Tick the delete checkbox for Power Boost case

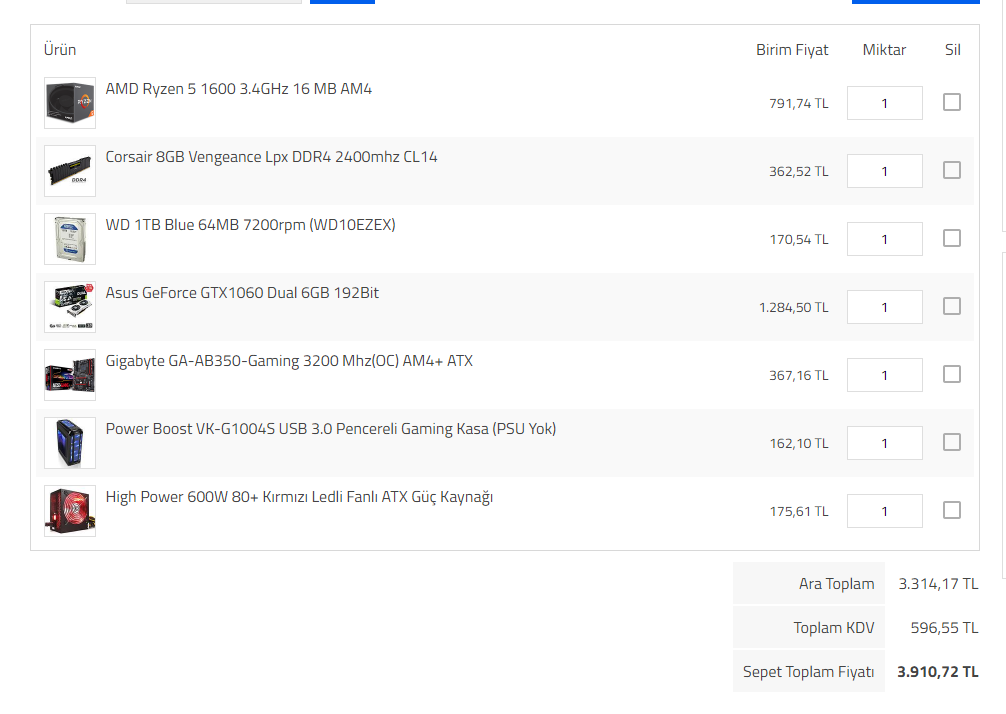pos(952,442)
